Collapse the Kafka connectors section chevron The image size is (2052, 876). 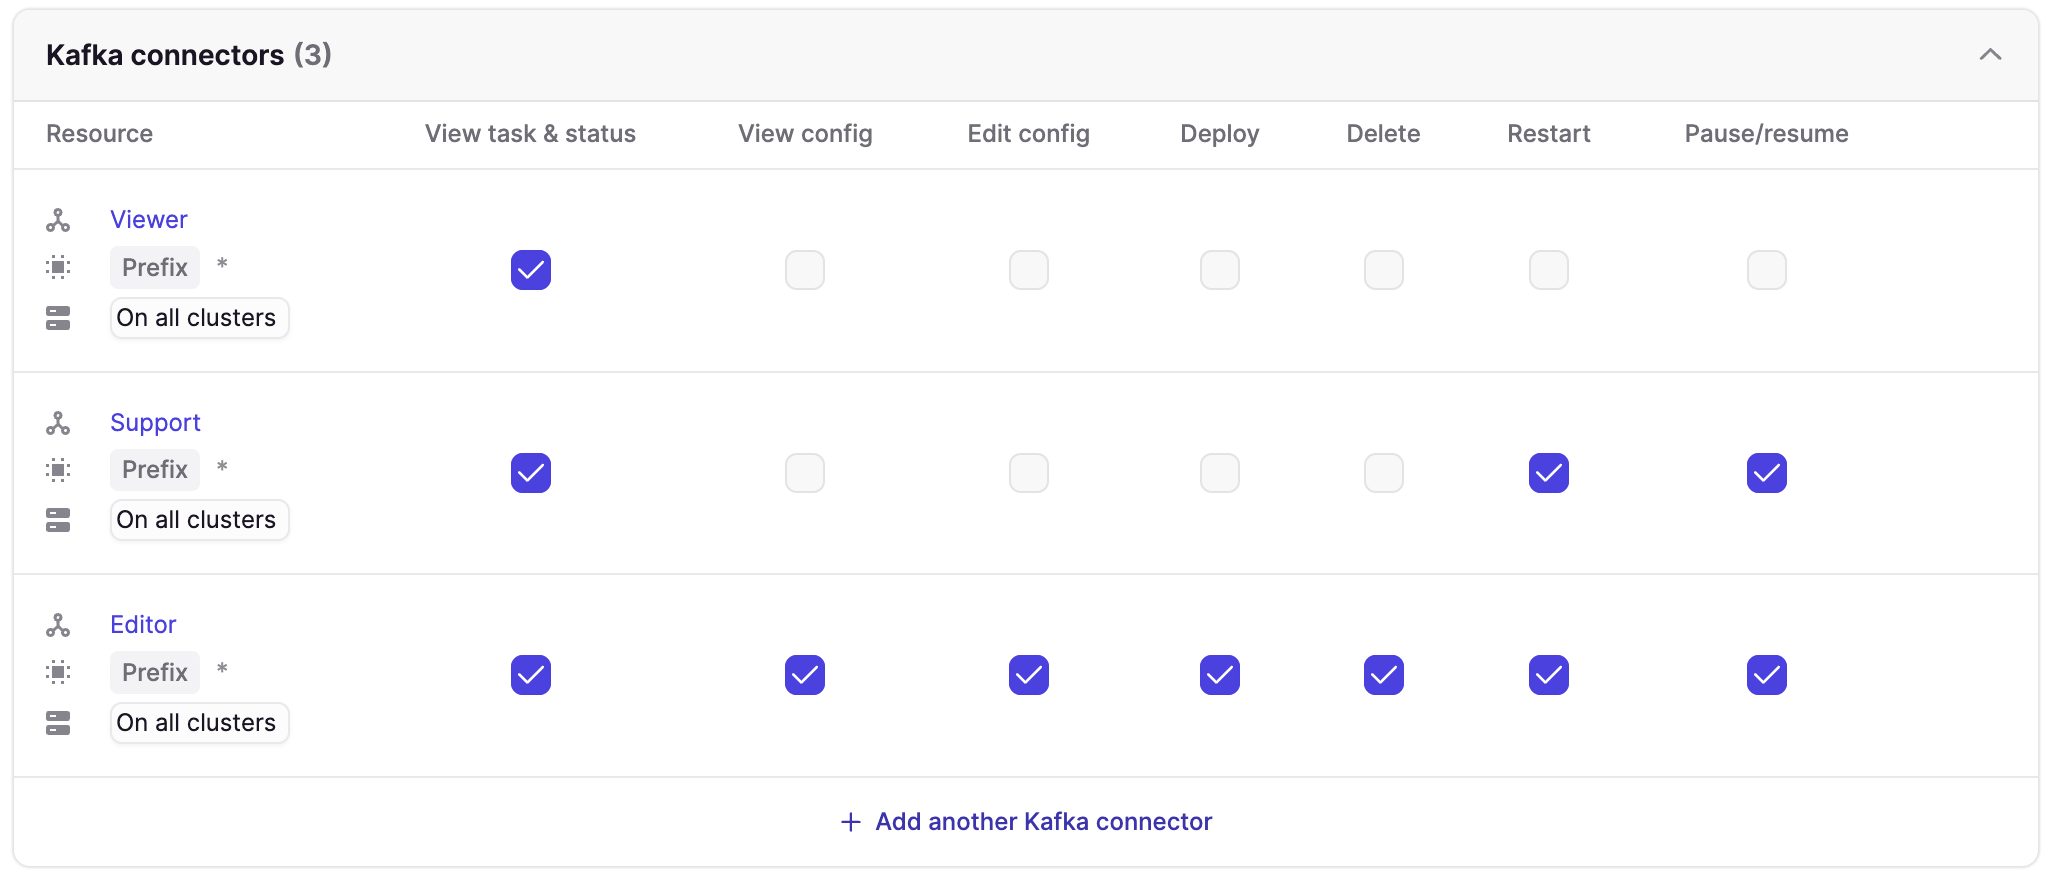pyautogui.click(x=1990, y=55)
